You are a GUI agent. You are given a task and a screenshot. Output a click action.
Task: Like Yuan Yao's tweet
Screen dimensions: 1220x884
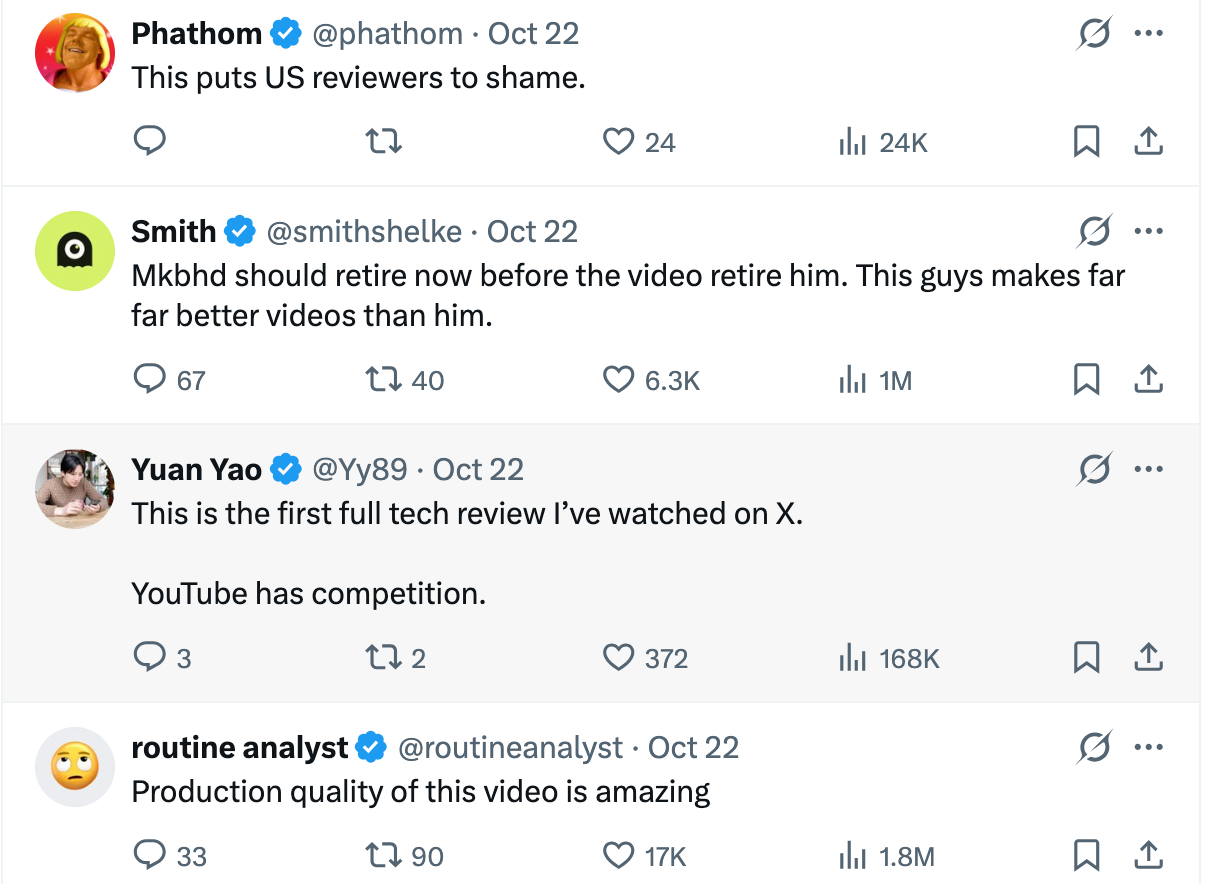tap(645, 658)
